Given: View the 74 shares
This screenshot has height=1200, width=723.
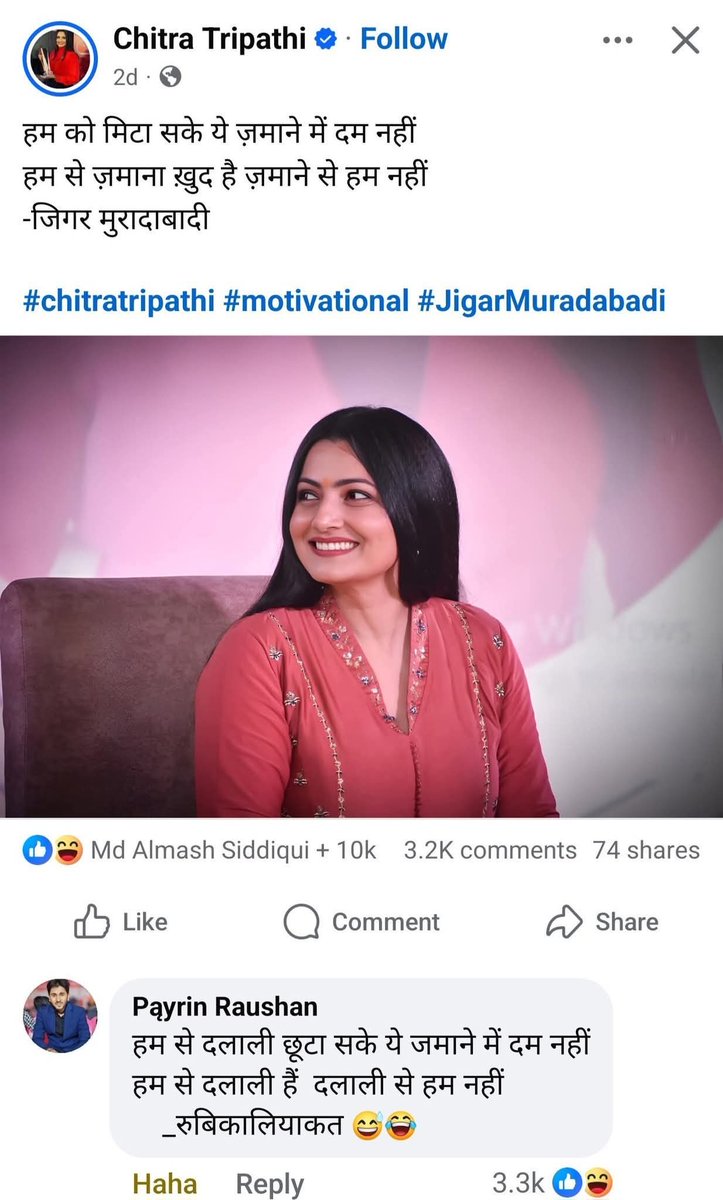Looking at the screenshot, I should pyautogui.click(x=646, y=850).
